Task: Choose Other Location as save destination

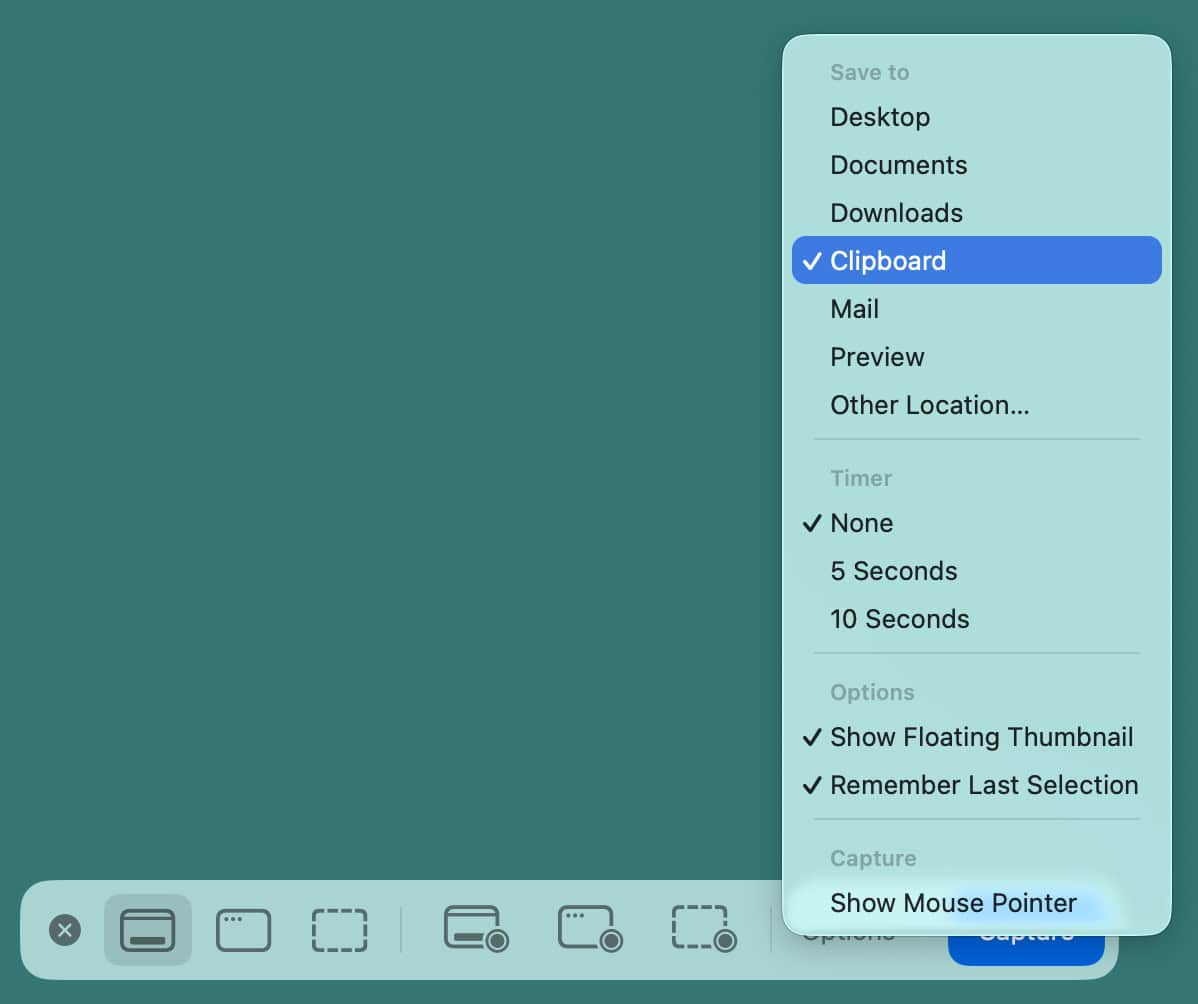Action: pos(929,405)
